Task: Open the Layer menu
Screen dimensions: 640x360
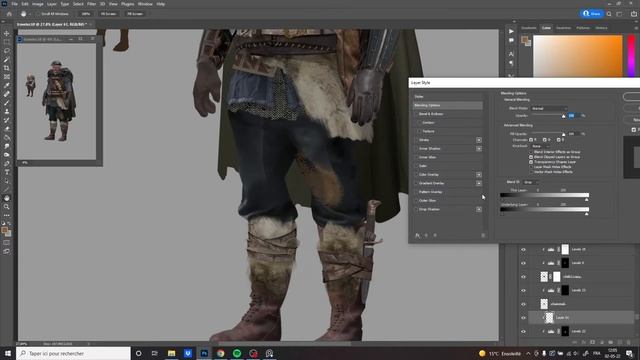Action: click(x=52, y=4)
